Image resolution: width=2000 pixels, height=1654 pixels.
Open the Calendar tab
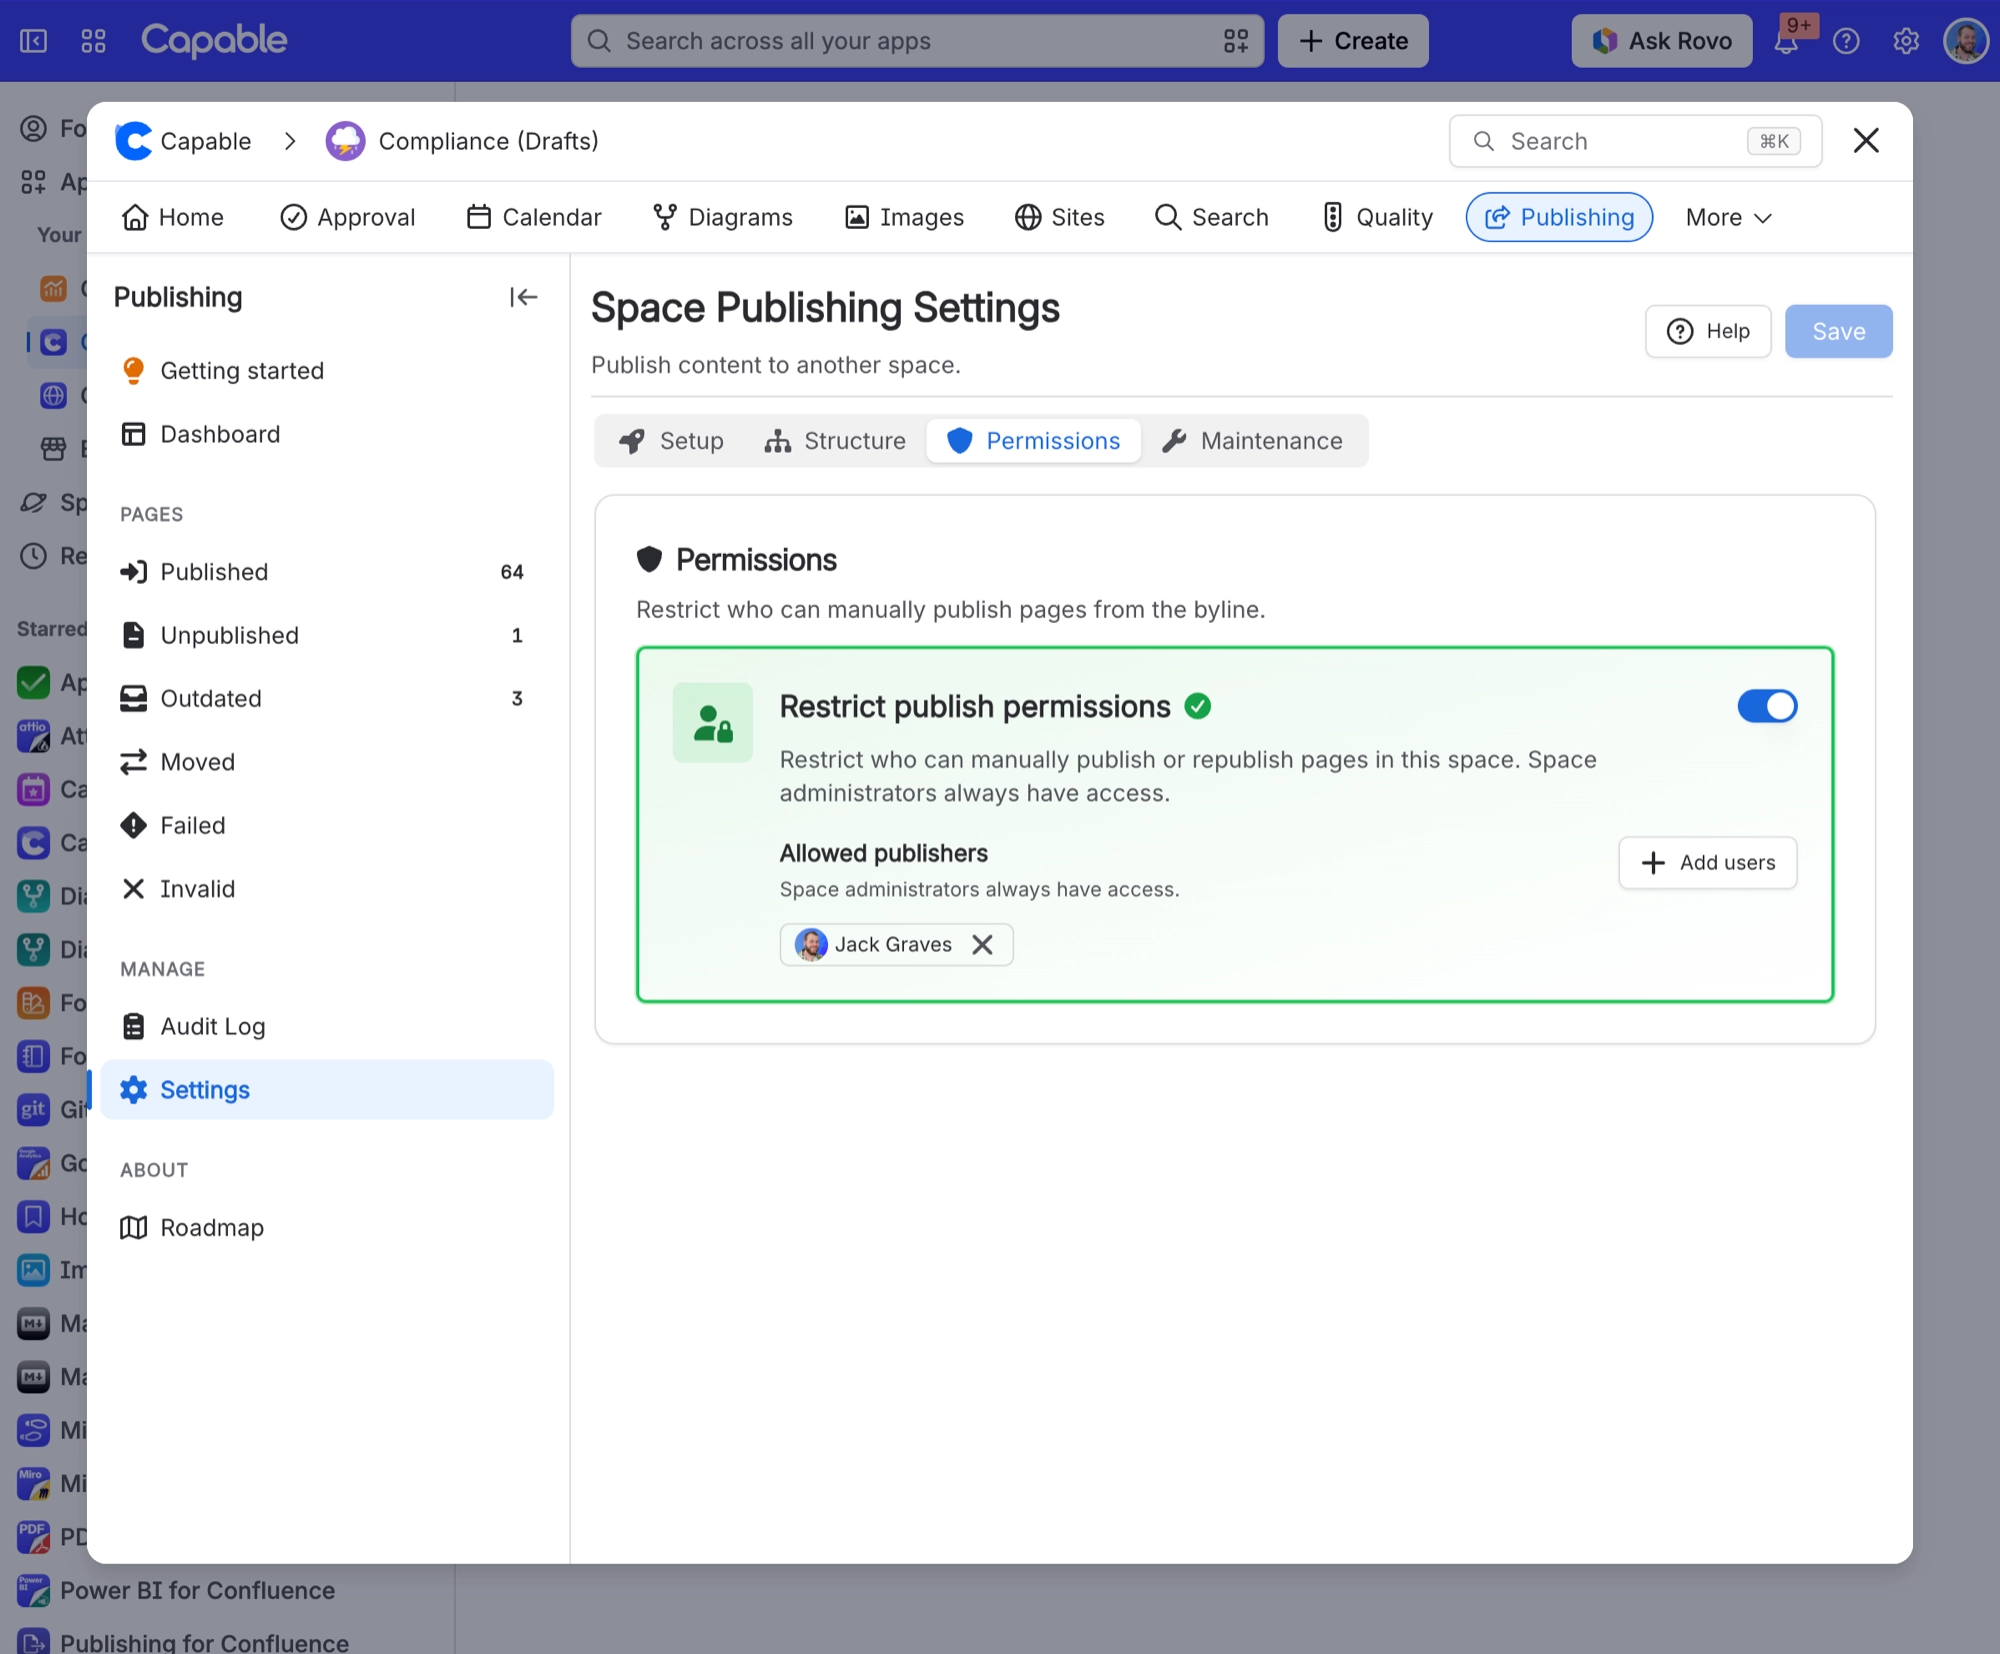534,217
